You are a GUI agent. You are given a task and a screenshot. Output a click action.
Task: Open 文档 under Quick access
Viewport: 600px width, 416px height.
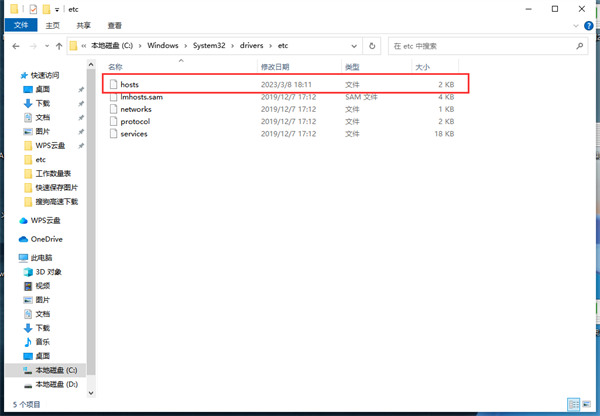click(42, 117)
